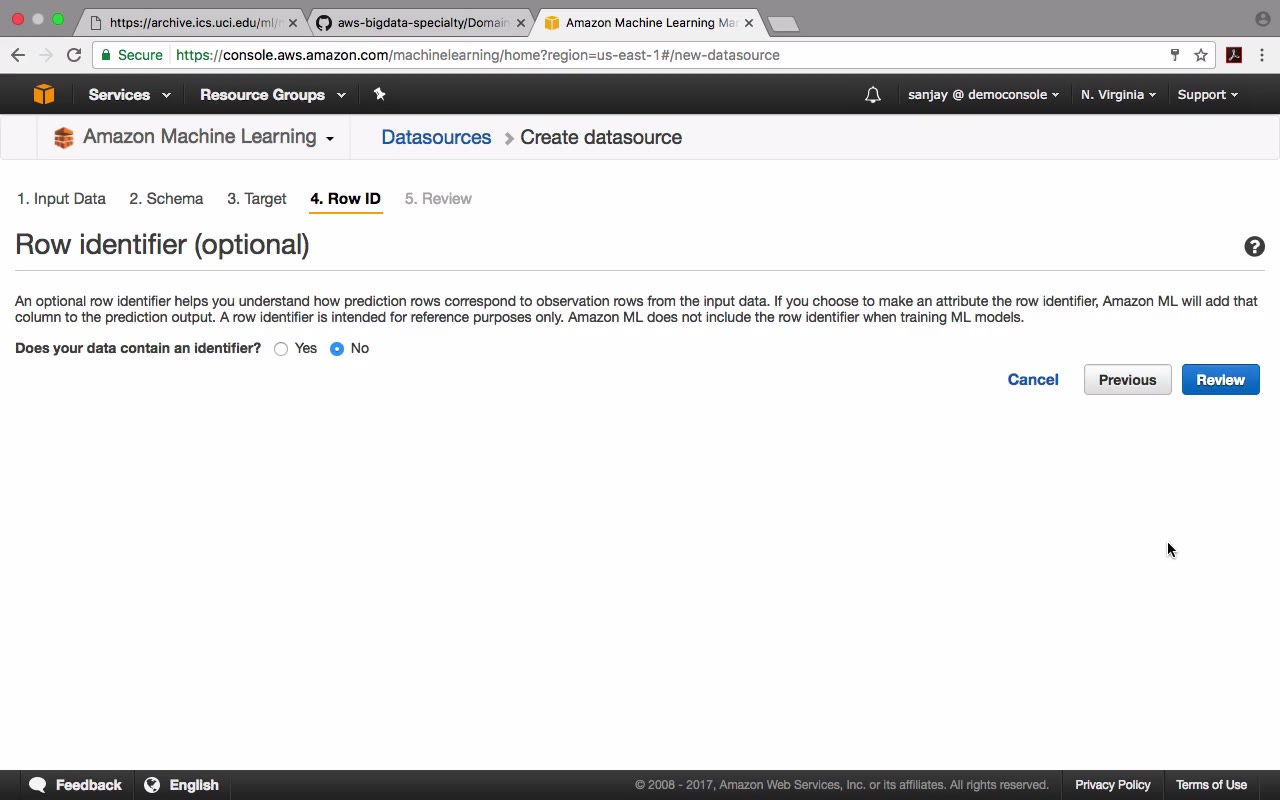Image resolution: width=1280 pixels, height=800 pixels.
Task: Click the English language selector
Action: pyautogui.click(x=194, y=785)
